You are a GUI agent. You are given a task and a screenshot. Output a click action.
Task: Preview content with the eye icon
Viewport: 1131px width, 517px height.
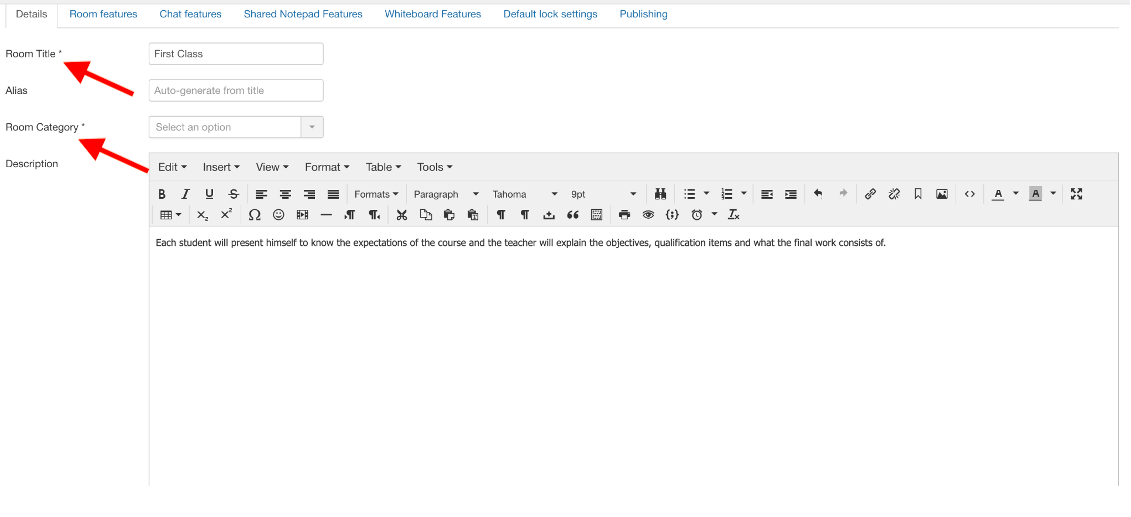click(648, 215)
